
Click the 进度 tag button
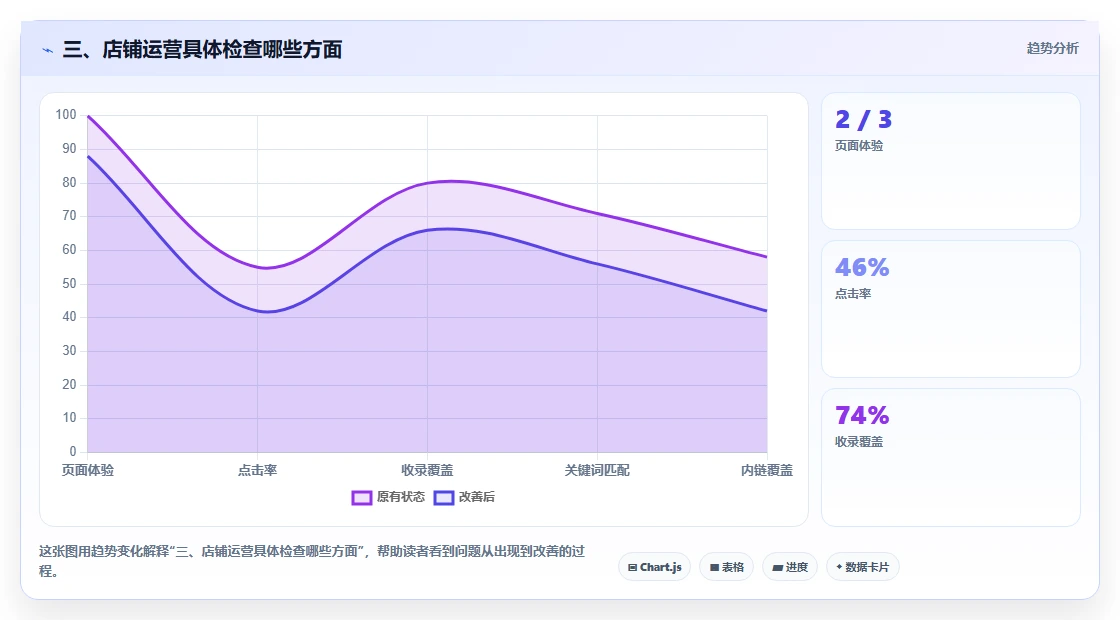(x=790, y=567)
